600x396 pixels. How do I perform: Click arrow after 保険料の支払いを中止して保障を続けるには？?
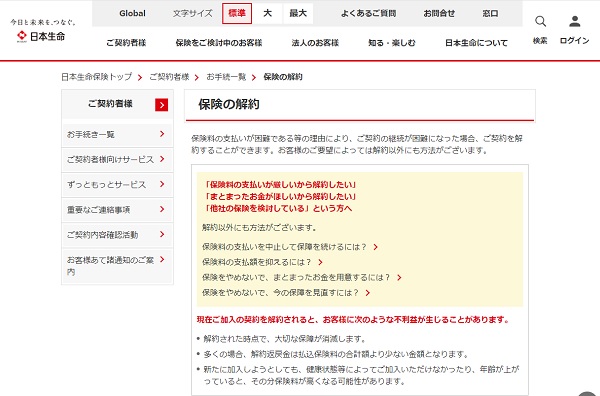(x=375, y=247)
